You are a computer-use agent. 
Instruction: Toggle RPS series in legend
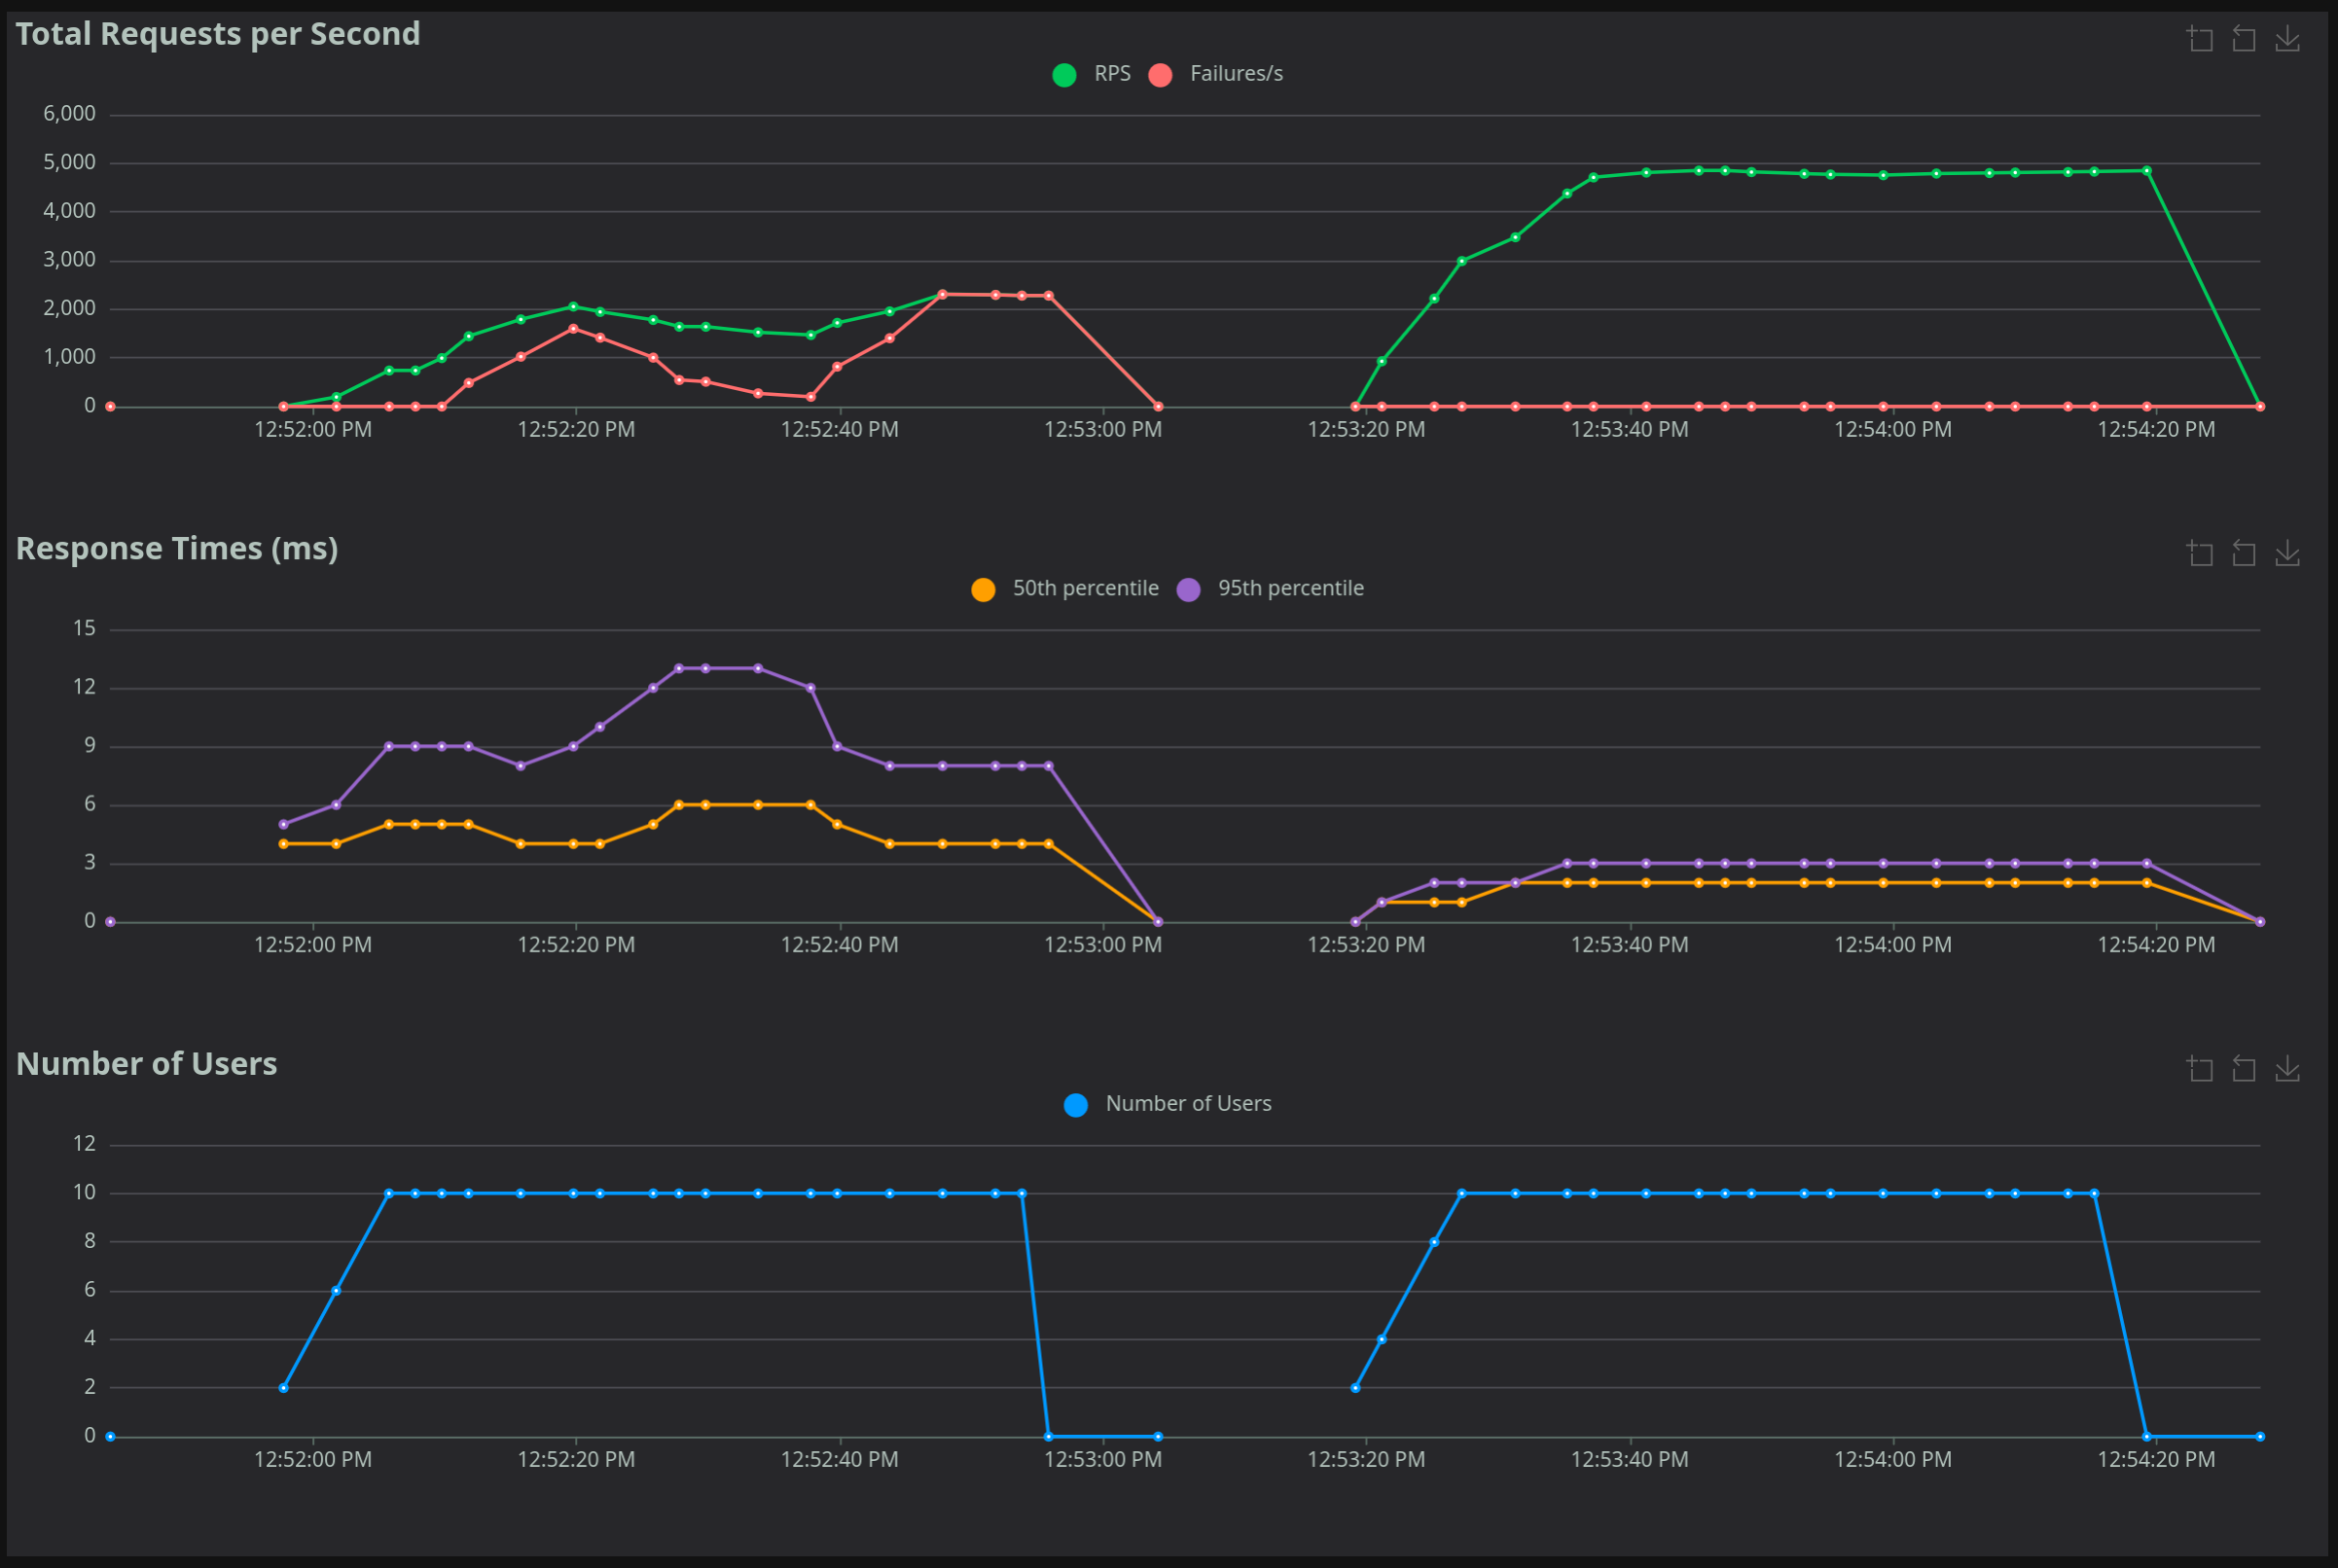pos(1111,74)
